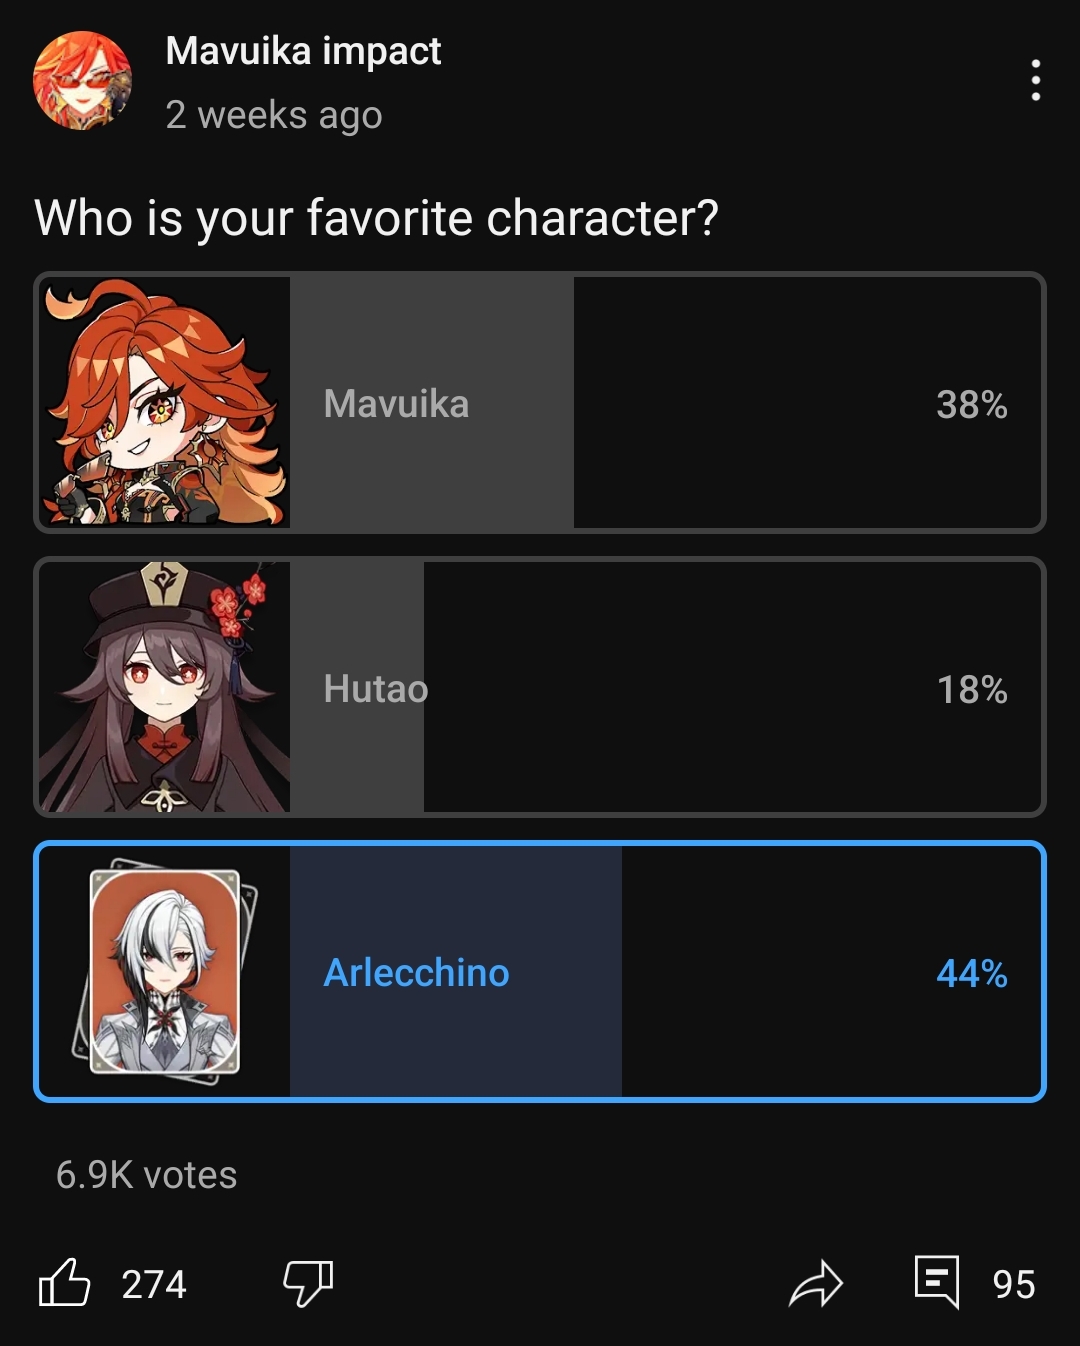Image resolution: width=1080 pixels, height=1346 pixels.
Task: Tap the 44% result for Arlecchino
Action: tap(972, 973)
